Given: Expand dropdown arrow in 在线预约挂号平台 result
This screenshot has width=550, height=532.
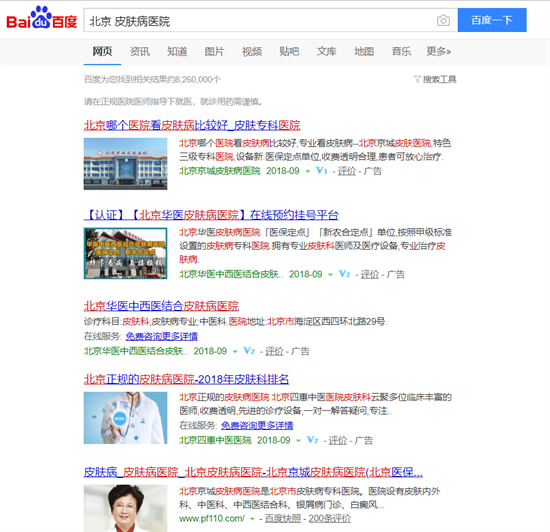Looking at the screenshot, I should [x=330, y=275].
